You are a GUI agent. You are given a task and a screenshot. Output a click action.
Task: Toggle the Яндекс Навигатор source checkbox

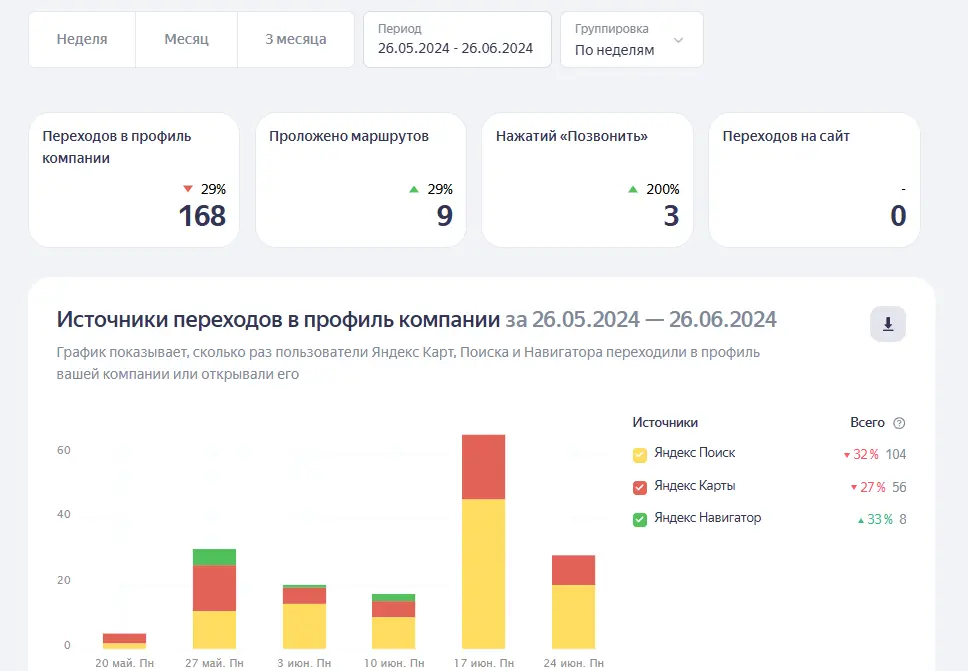coord(640,520)
